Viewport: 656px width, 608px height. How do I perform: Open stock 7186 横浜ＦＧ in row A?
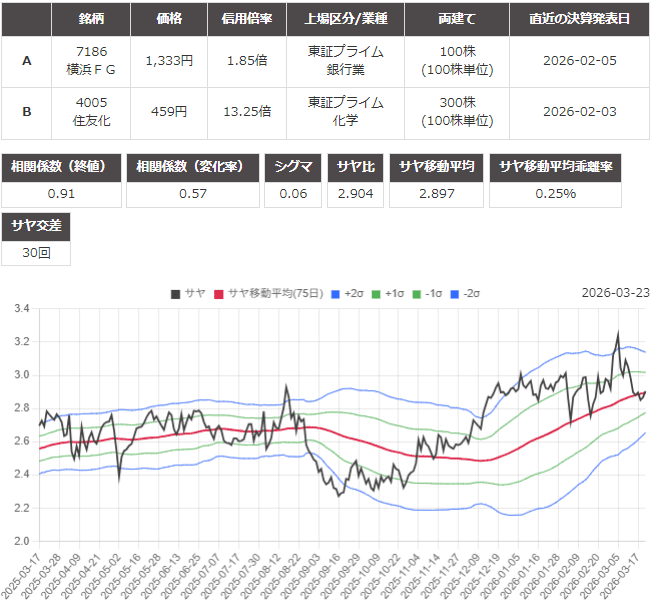click(x=90, y=60)
